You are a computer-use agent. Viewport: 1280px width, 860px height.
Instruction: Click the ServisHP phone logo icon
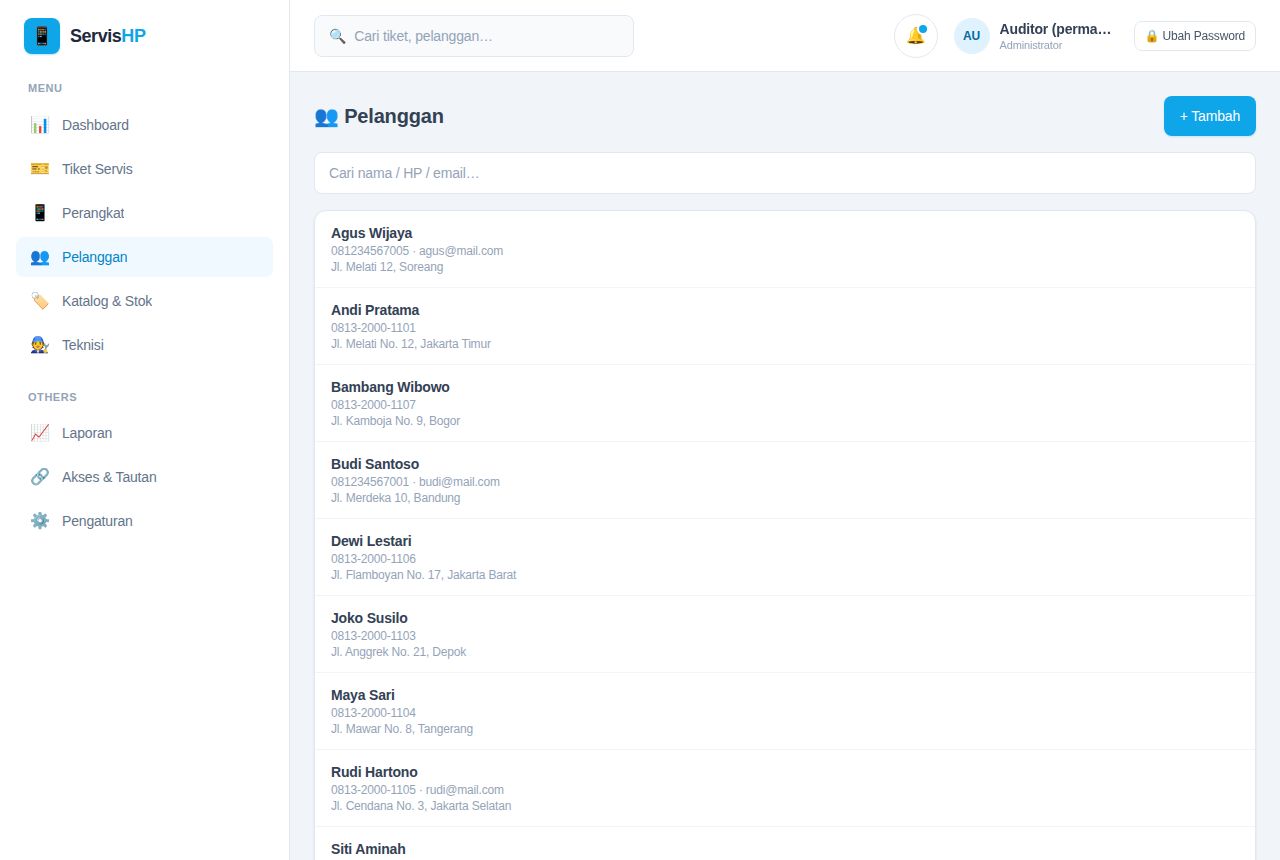pos(42,36)
